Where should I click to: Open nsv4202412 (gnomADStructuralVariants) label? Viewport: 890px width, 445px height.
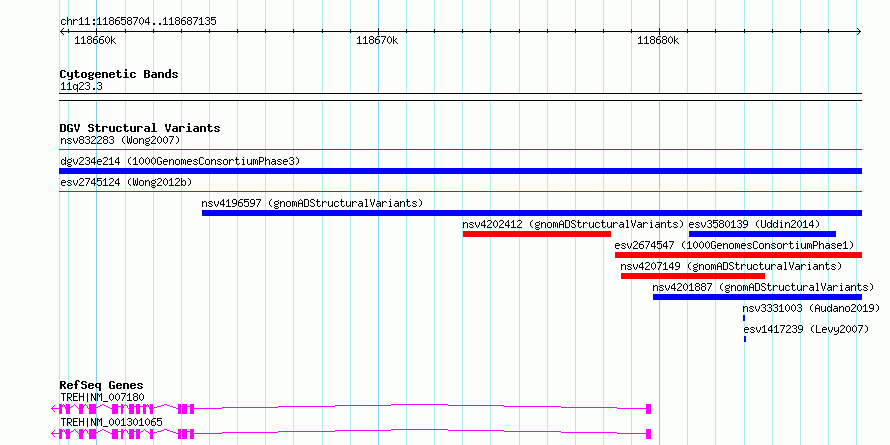[x=573, y=224]
